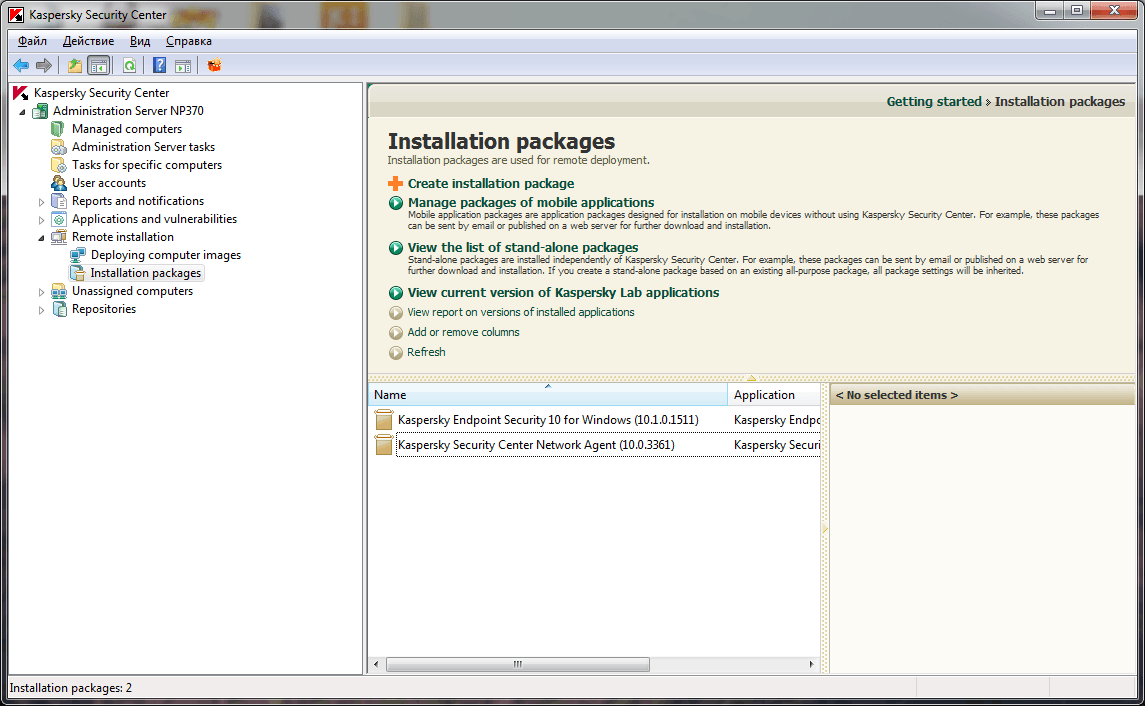Open View current version of Kaspersky Lab applications
This screenshot has width=1145, height=706.
(563, 292)
